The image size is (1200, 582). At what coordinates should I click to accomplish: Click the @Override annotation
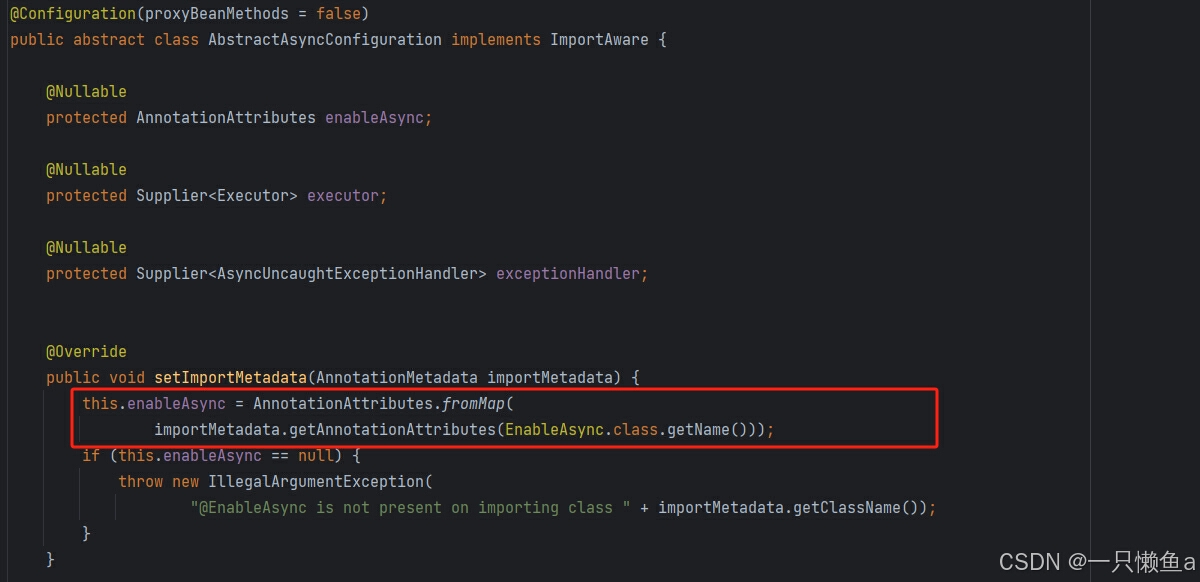(x=87, y=352)
